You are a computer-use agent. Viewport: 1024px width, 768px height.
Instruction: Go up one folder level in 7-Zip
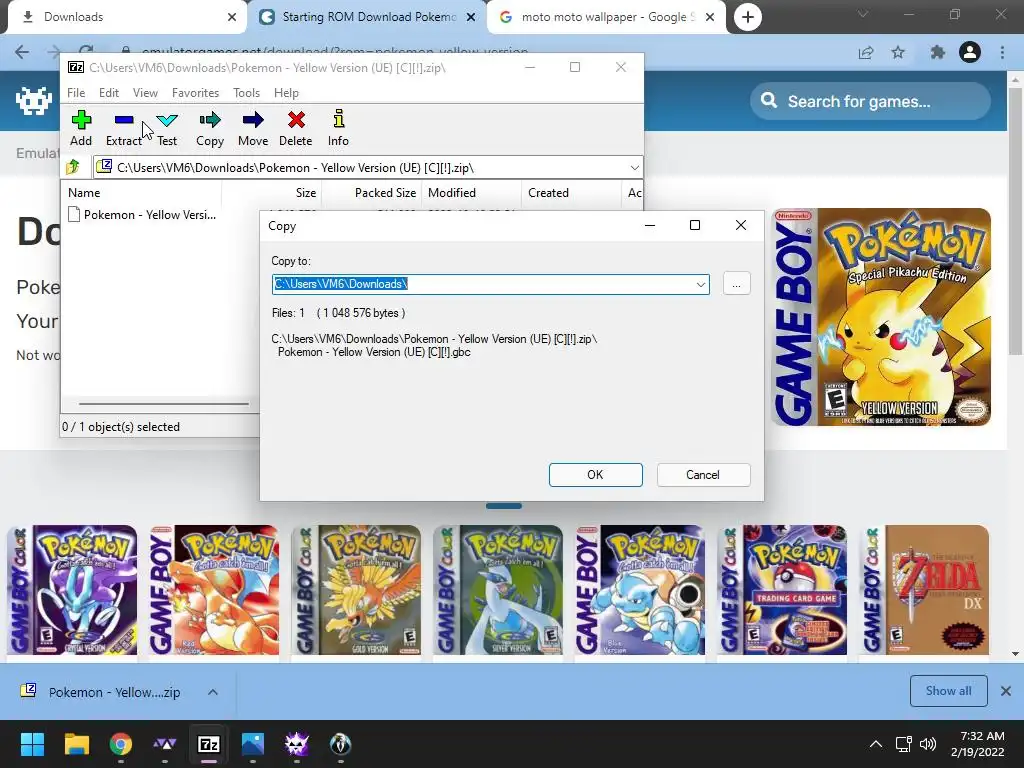tap(73, 168)
